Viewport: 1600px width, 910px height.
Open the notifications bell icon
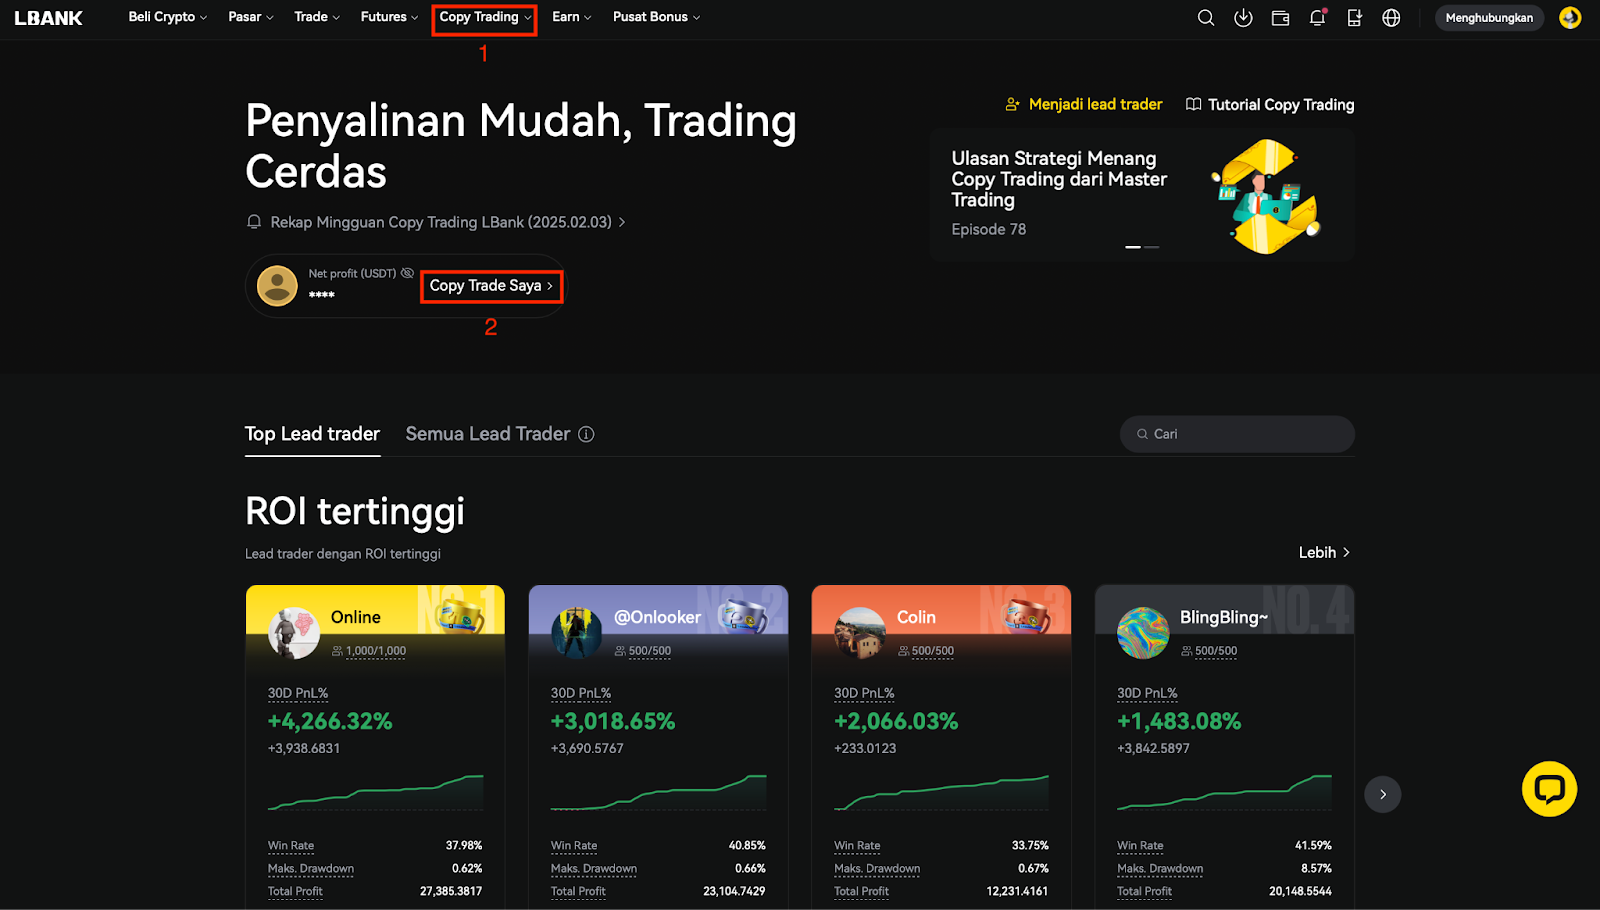point(1317,18)
